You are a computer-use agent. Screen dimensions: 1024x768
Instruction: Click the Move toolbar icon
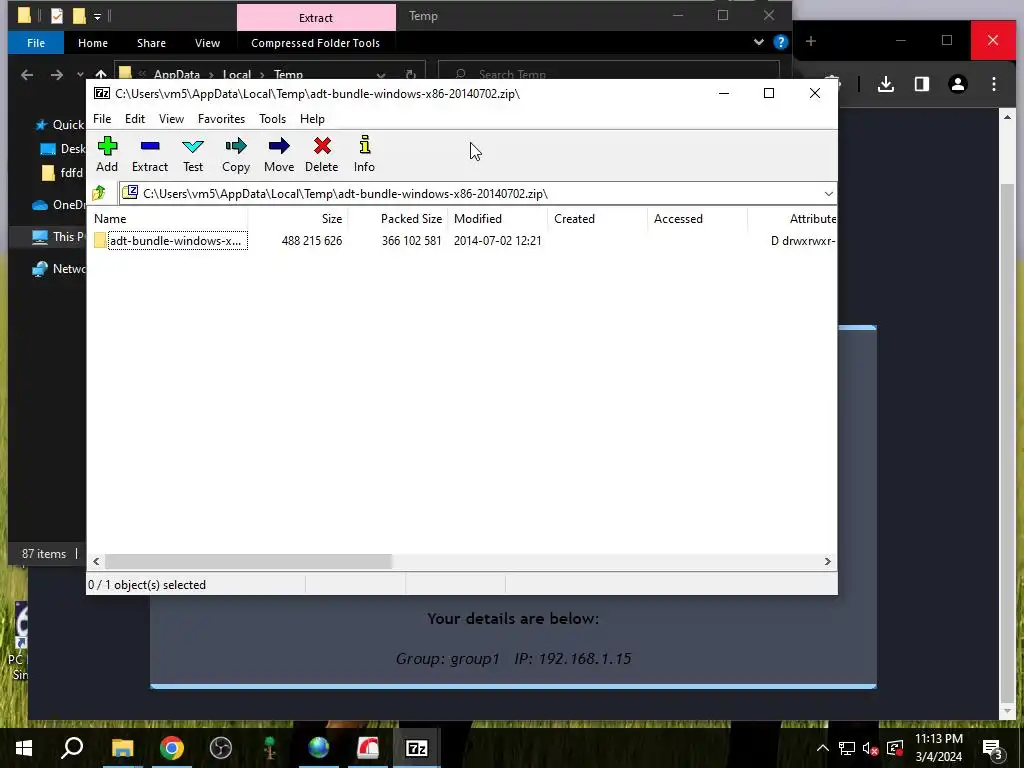pyautogui.click(x=279, y=155)
